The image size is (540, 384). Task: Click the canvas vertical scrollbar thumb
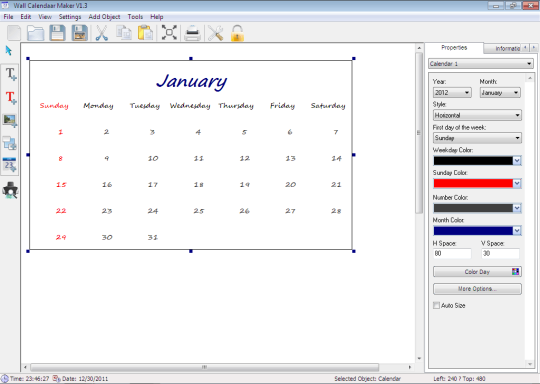click(x=419, y=133)
